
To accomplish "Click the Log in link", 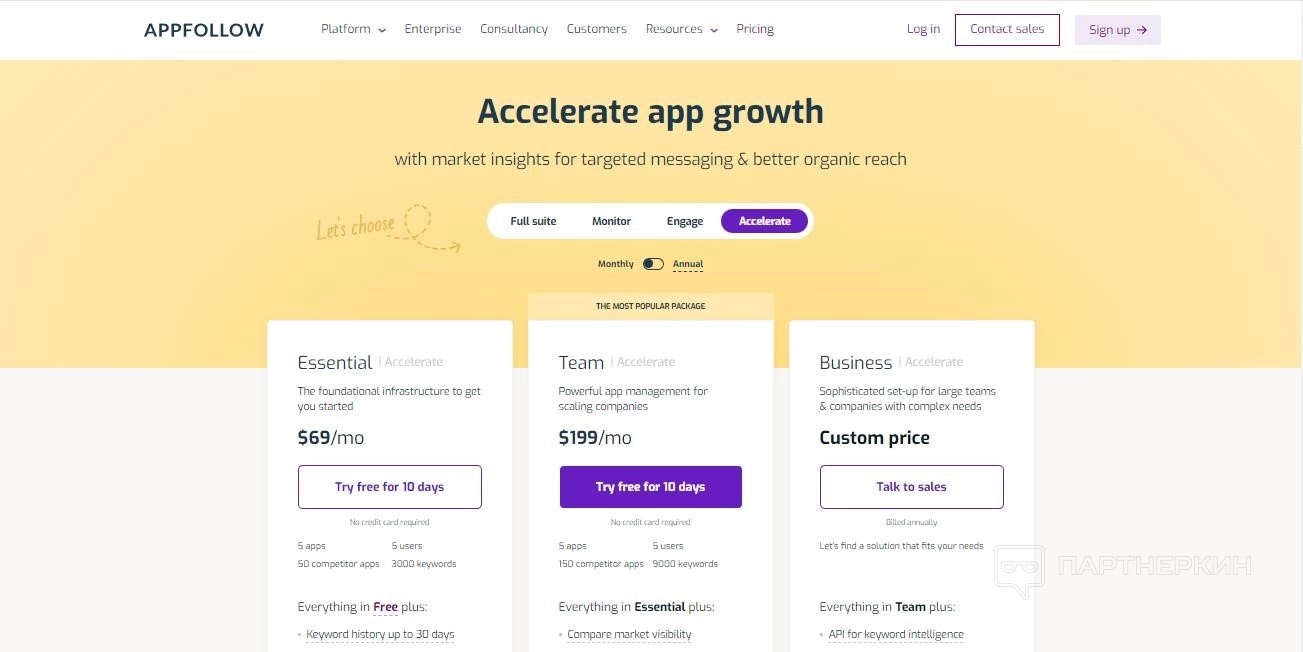I will click(x=923, y=29).
